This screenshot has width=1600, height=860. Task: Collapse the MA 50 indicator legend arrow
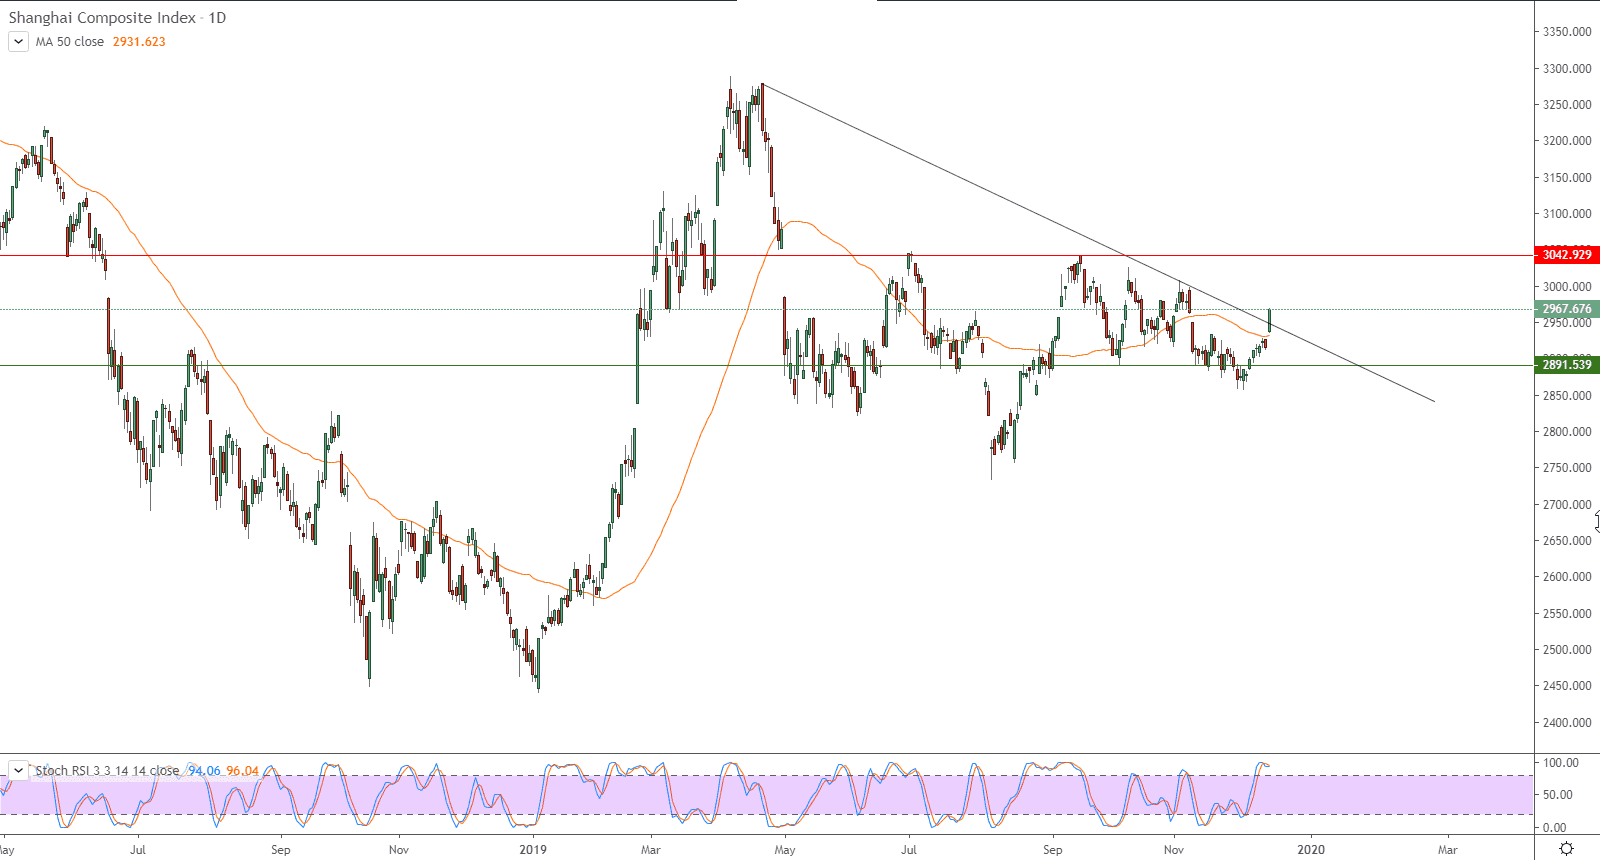point(18,42)
